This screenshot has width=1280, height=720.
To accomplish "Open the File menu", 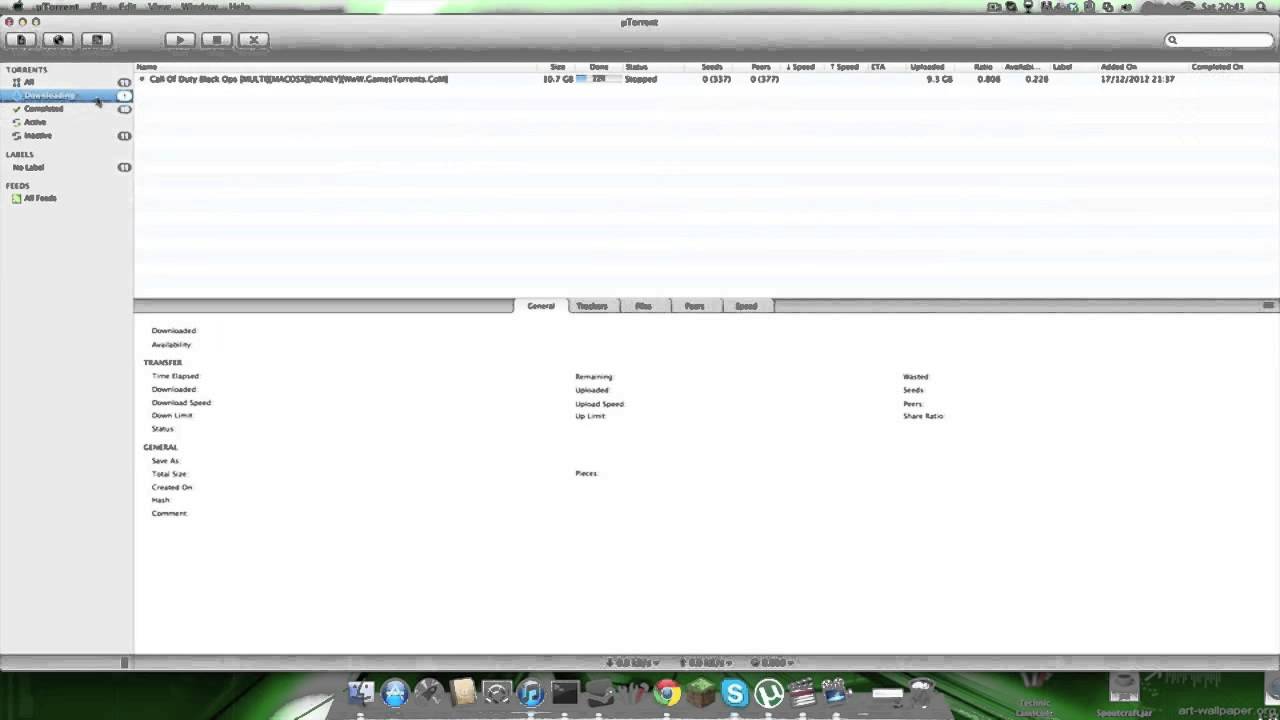I will coord(99,7).
